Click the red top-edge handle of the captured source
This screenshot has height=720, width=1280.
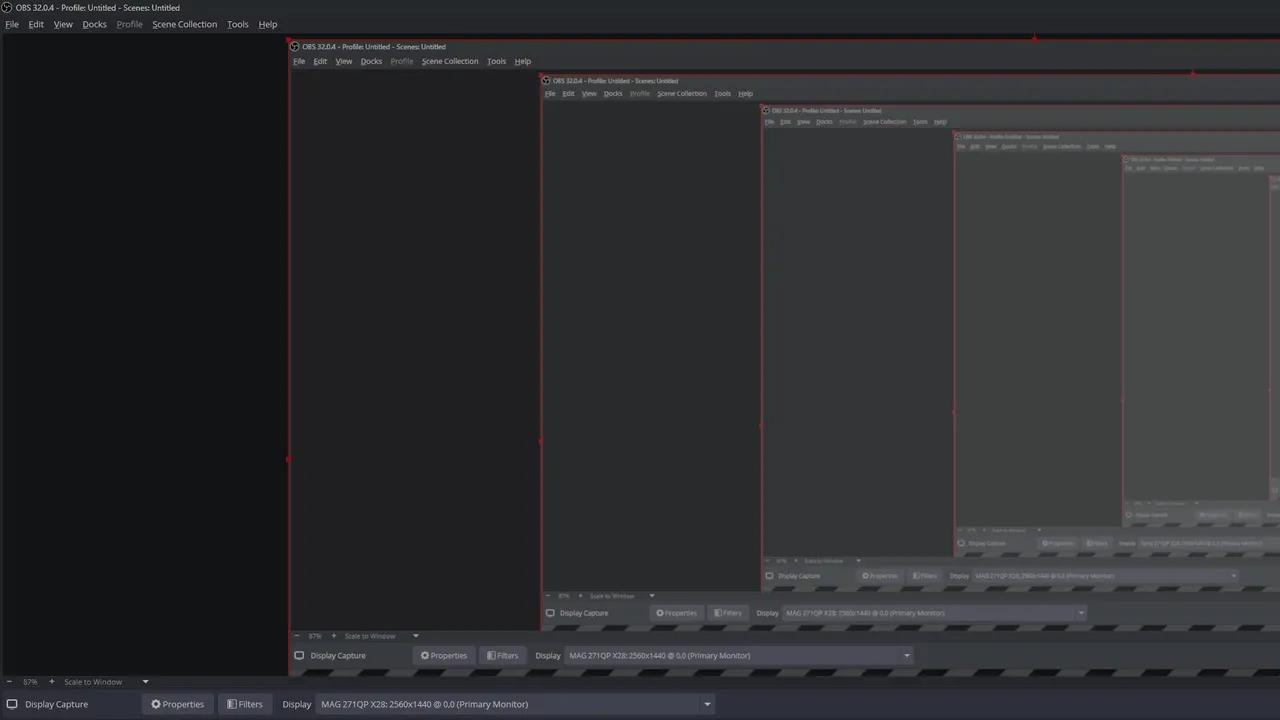(x=1035, y=40)
